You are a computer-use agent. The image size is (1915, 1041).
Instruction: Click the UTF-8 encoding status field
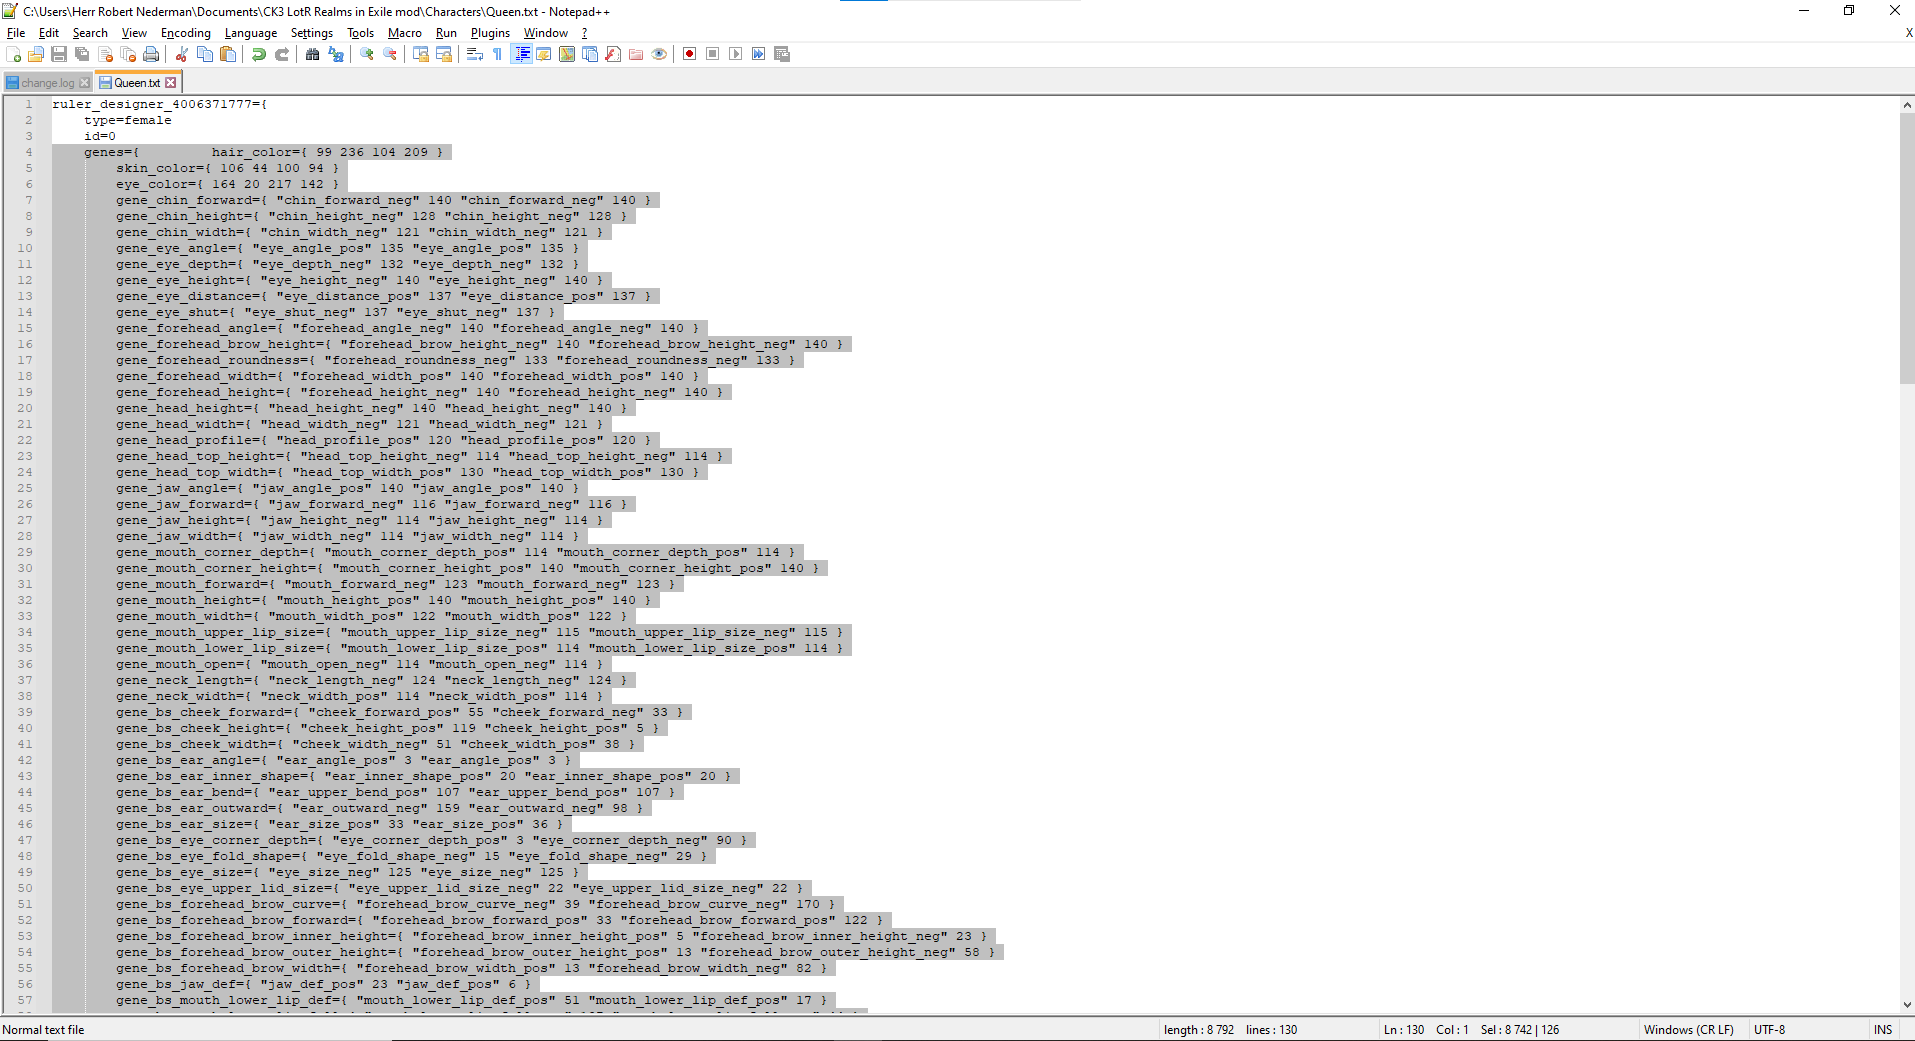tap(1769, 1030)
